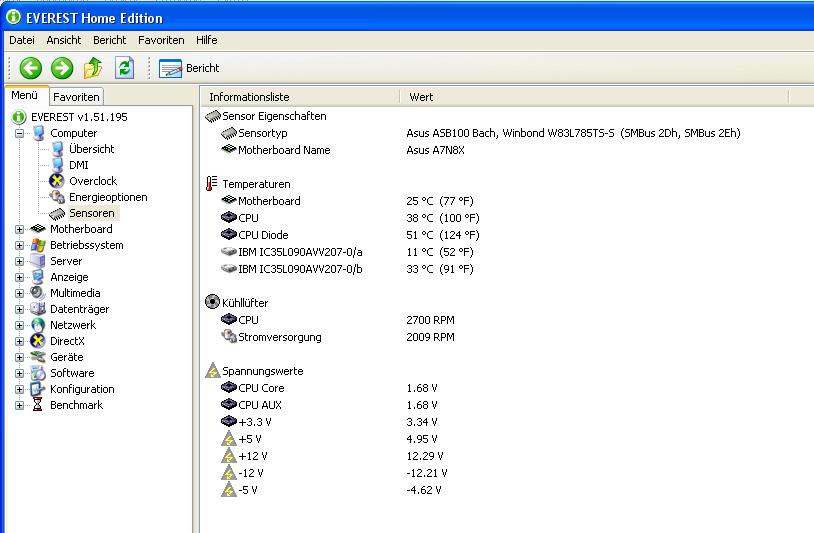Click the Overclock icon
Image resolution: width=814 pixels, height=533 pixels.
pyautogui.click(x=57, y=181)
